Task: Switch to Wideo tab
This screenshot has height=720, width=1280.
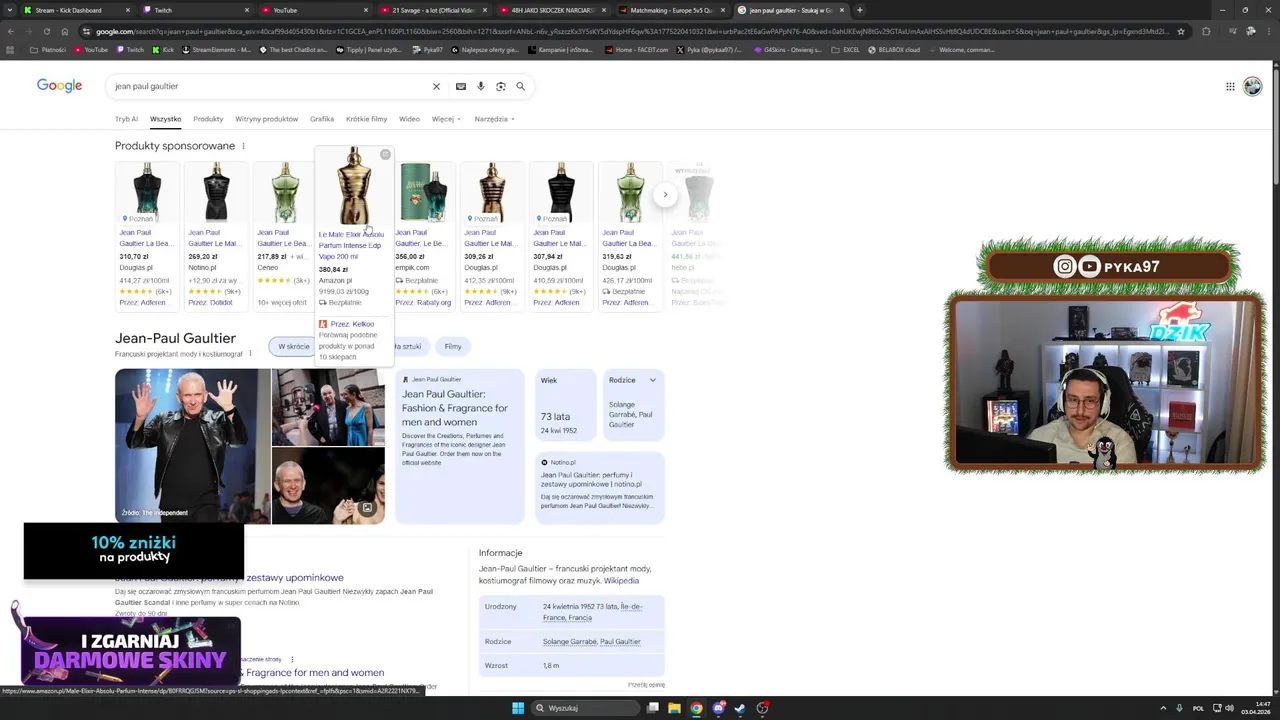Action: (x=409, y=119)
